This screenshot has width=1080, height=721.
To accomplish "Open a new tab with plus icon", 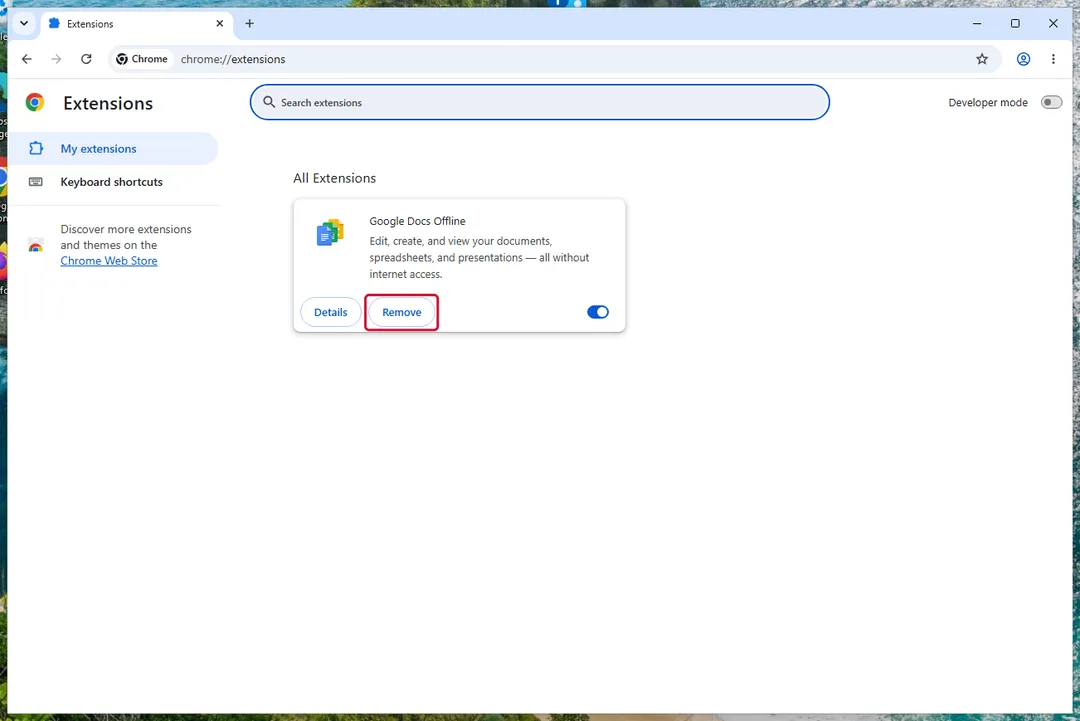I will click(x=249, y=23).
